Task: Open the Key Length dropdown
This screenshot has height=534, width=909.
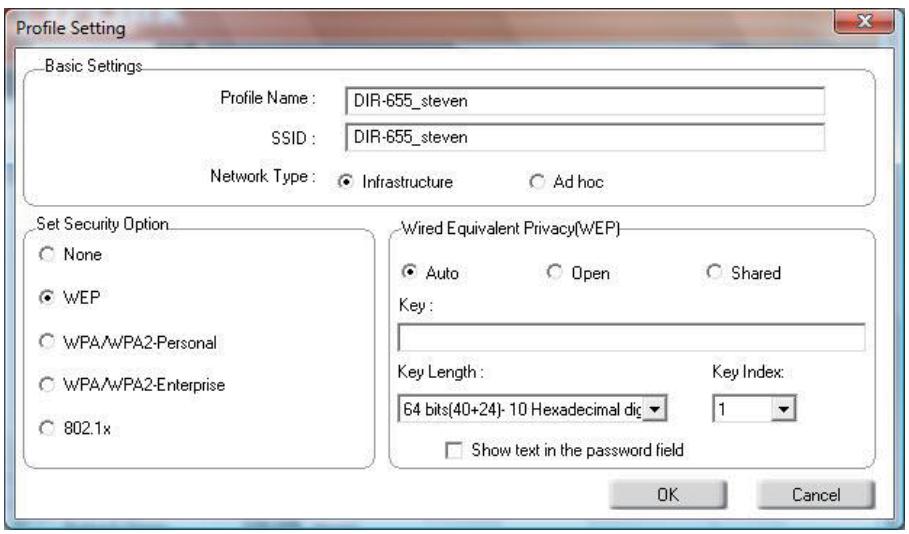Action: click(x=655, y=409)
